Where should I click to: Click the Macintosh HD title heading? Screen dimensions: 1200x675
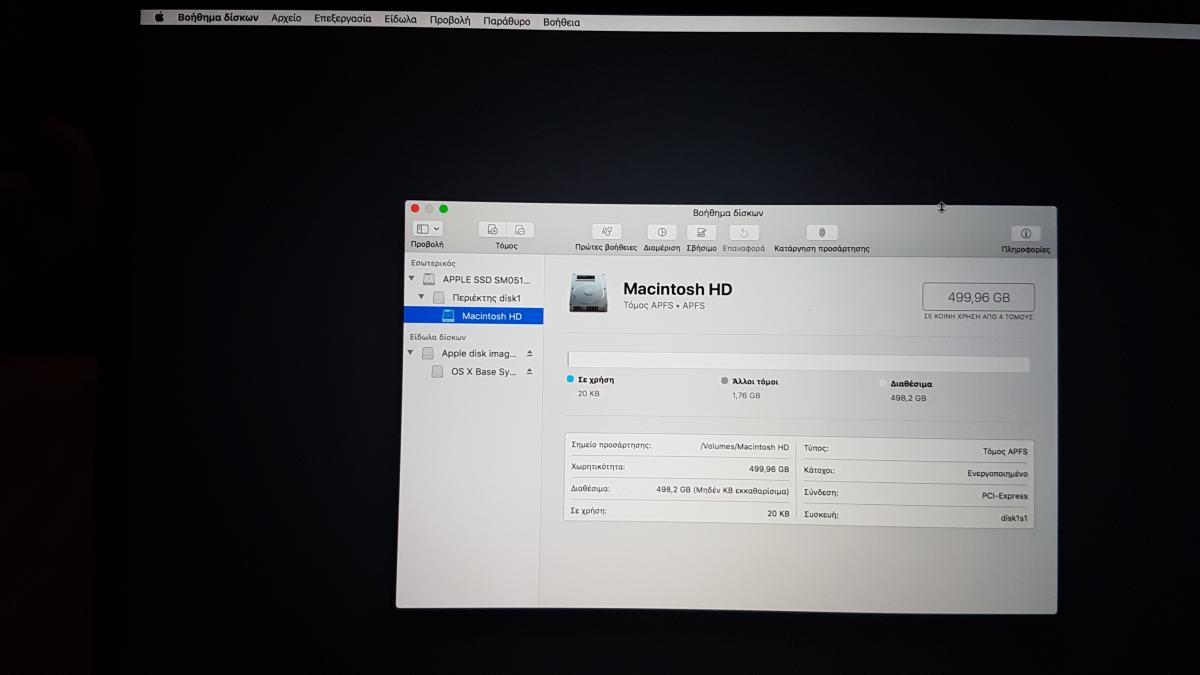pos(678,289)
